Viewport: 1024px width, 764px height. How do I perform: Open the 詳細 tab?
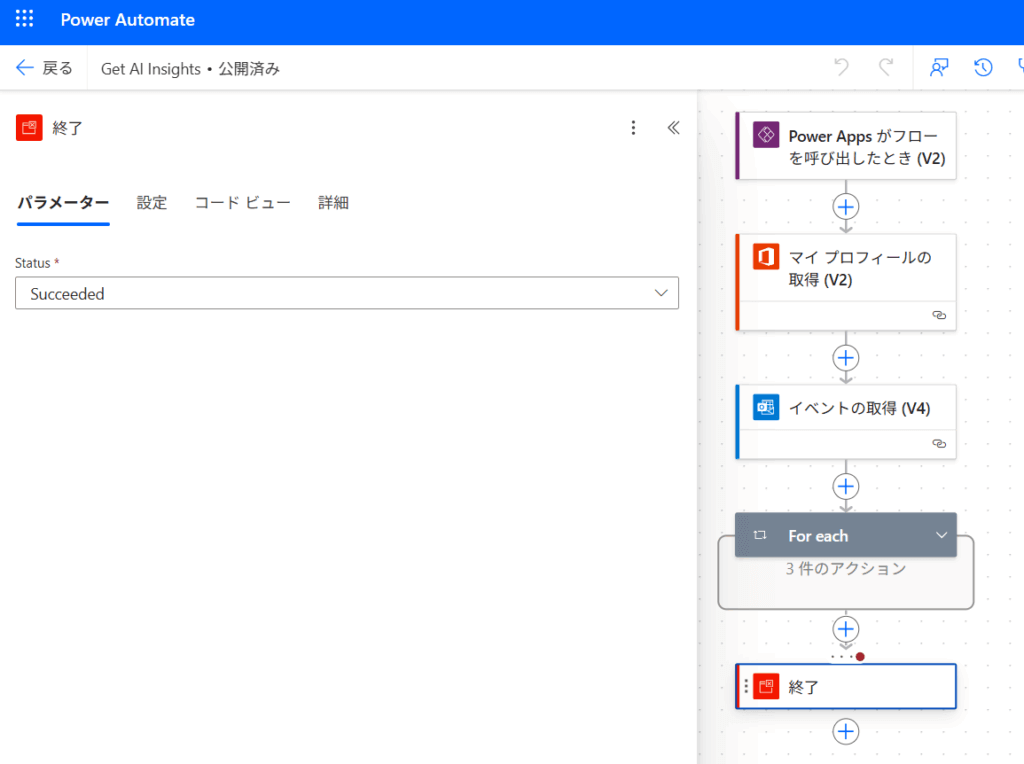[333, 202]
